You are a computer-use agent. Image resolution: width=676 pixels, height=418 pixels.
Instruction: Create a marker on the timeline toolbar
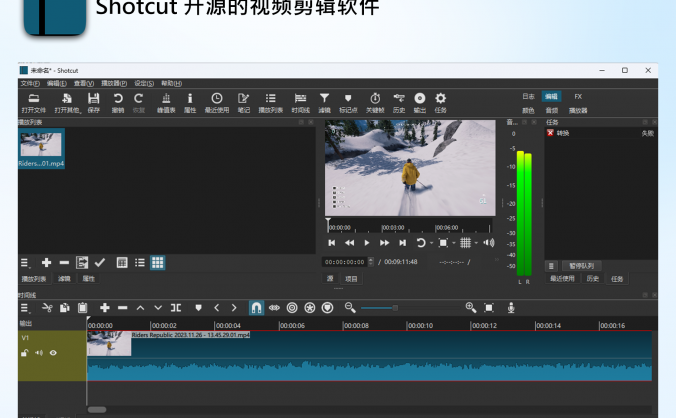(x=198, y=308)
